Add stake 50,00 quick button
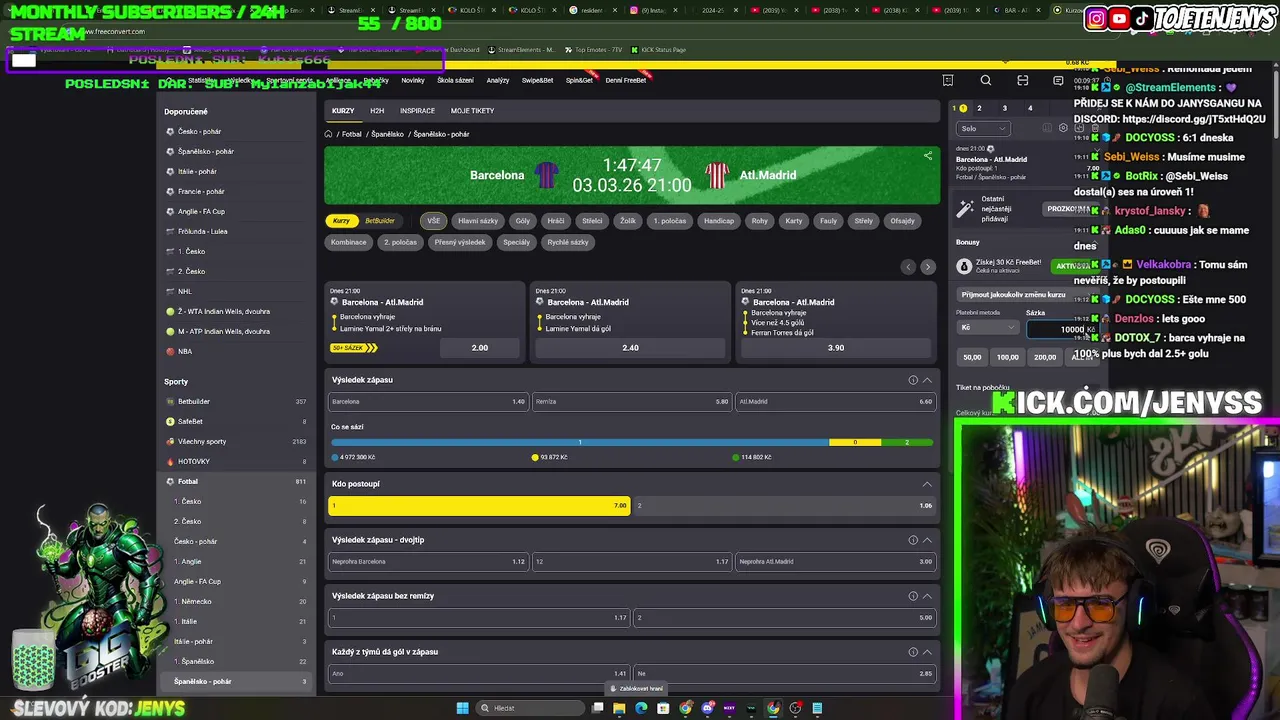The image size is (1280, 720). (x=972, y=357)
